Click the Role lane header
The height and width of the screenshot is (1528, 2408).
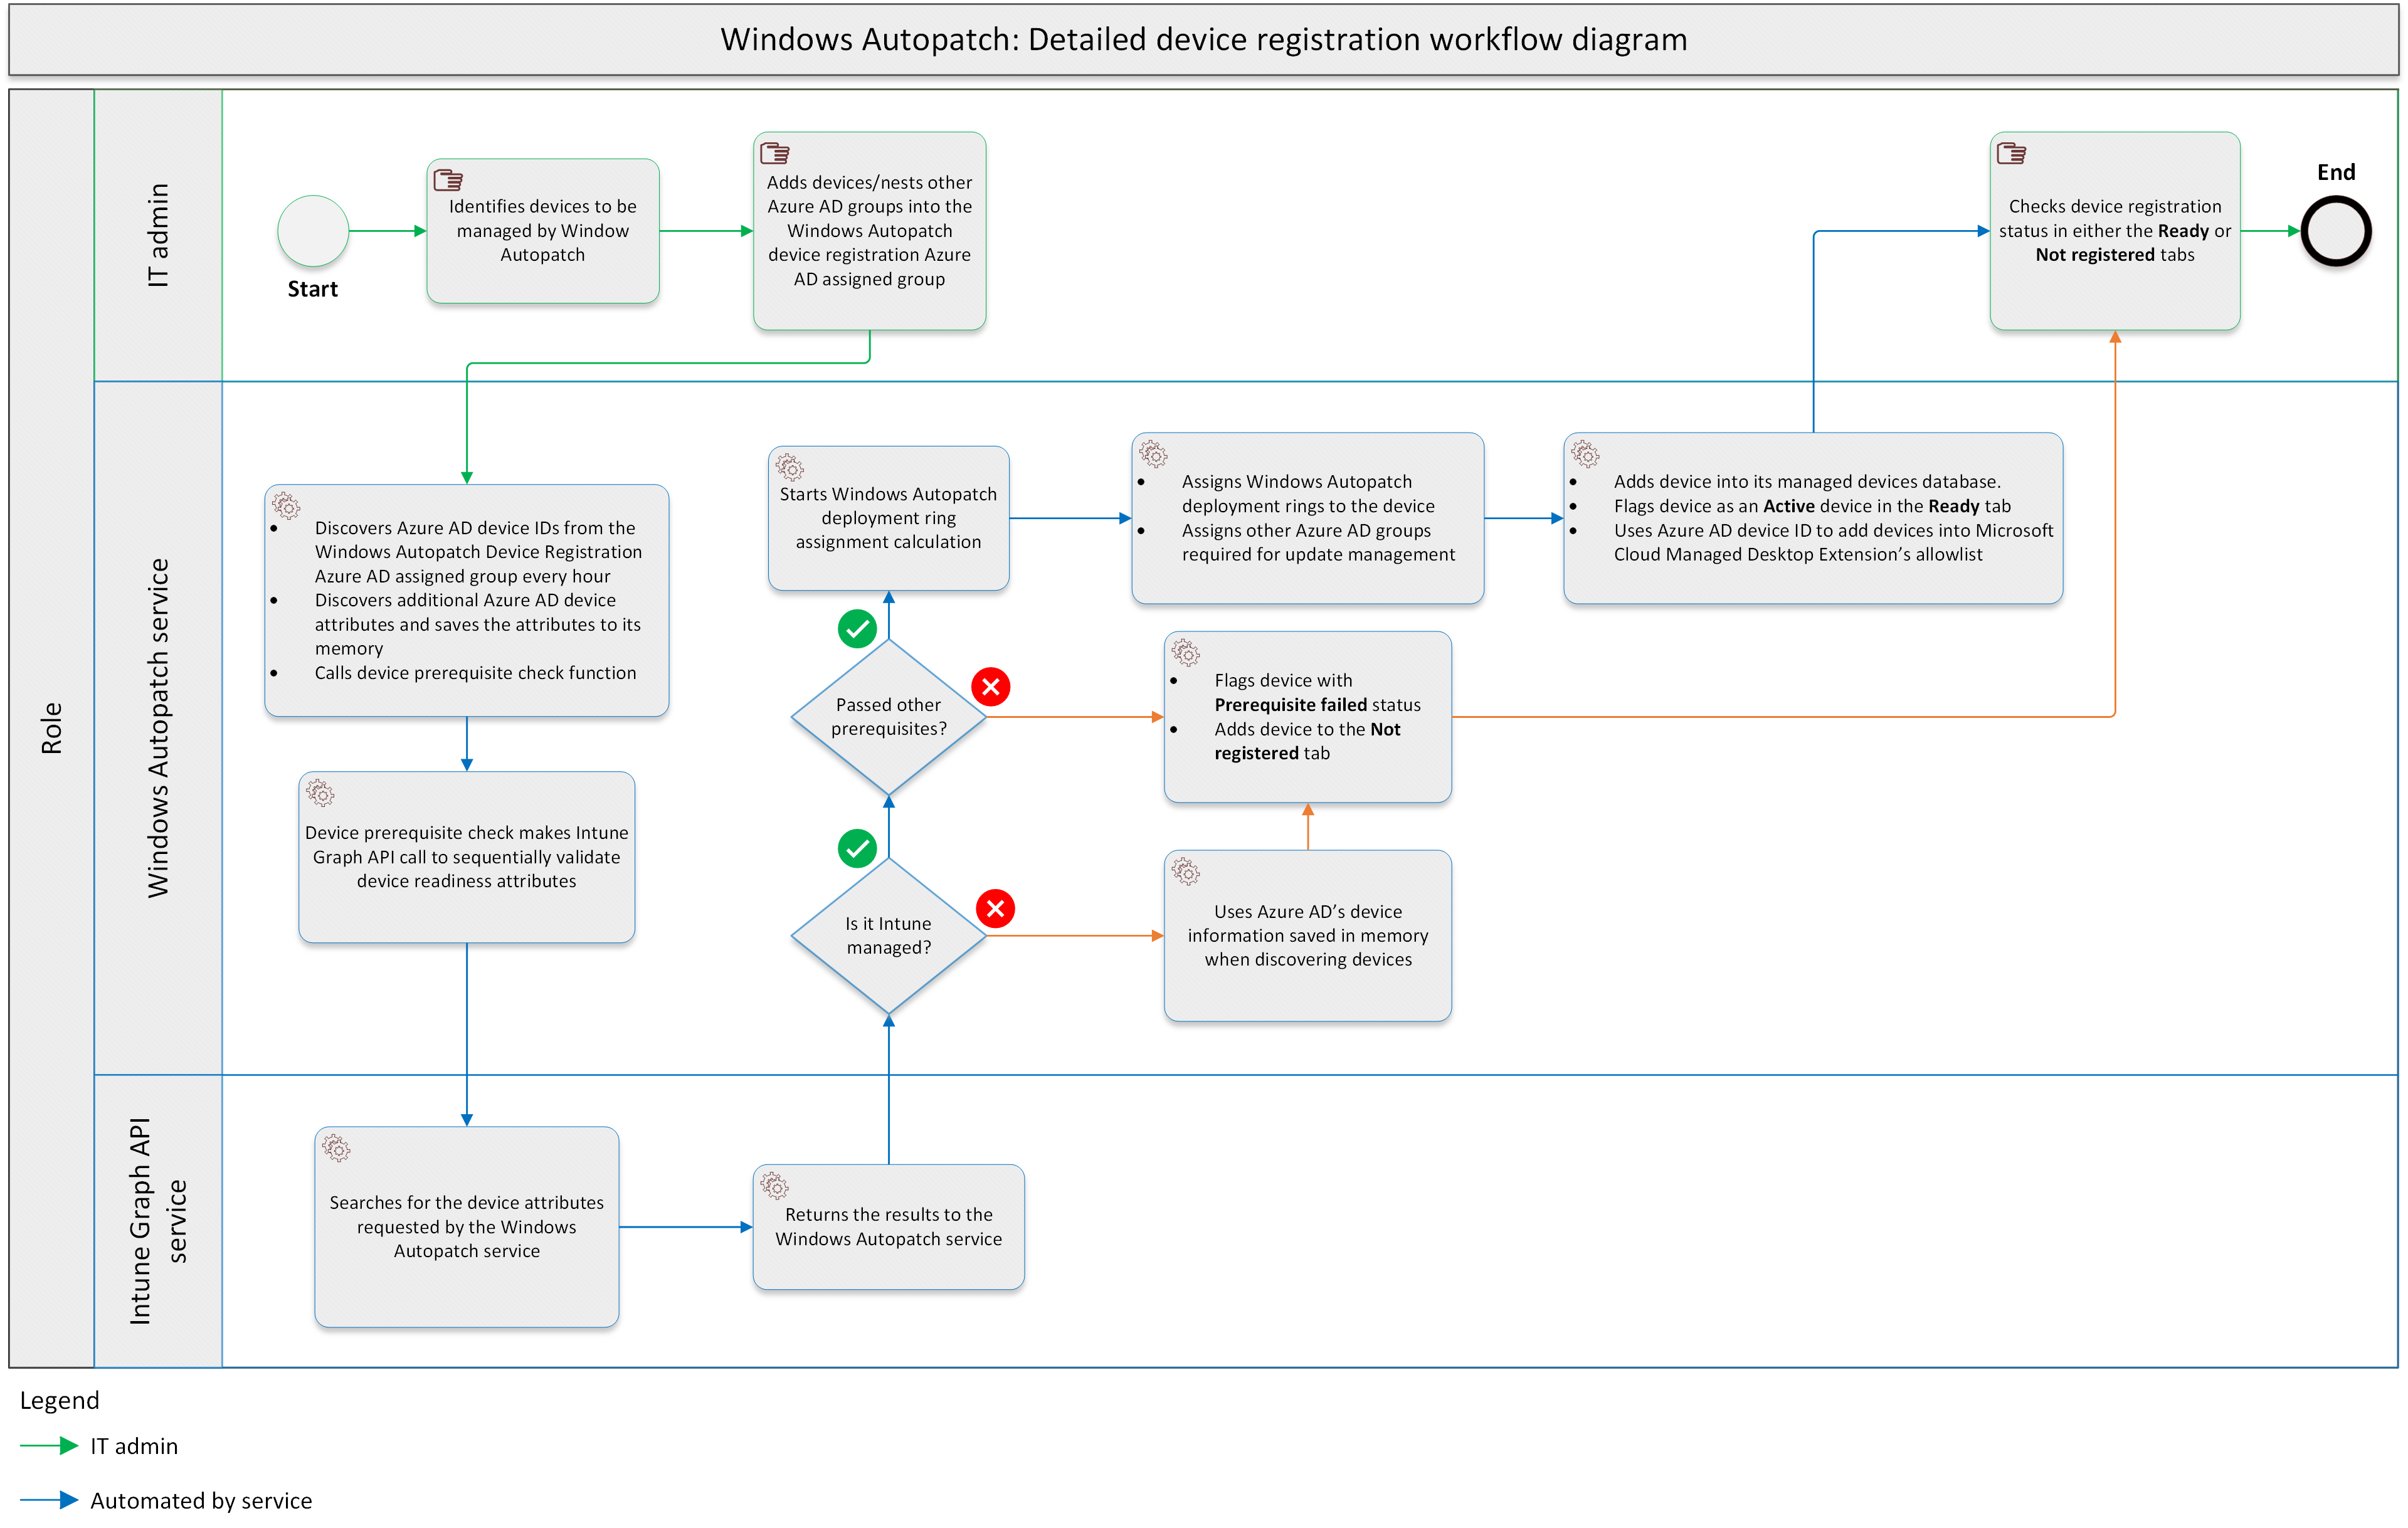(x=52, y=728)
